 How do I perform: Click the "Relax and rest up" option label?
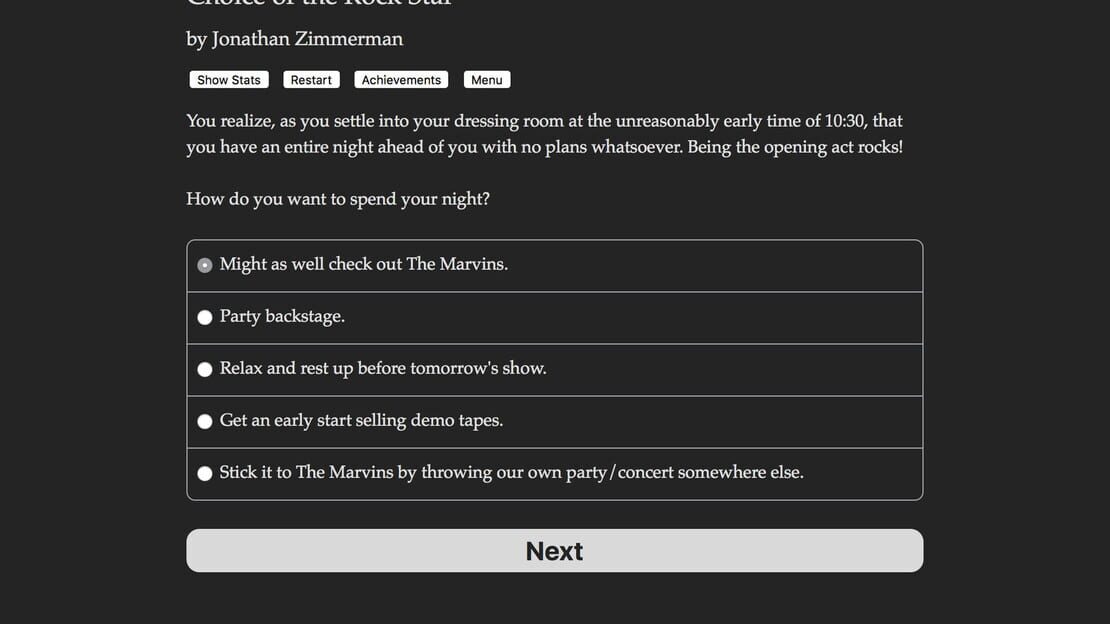tap(383, 368)
